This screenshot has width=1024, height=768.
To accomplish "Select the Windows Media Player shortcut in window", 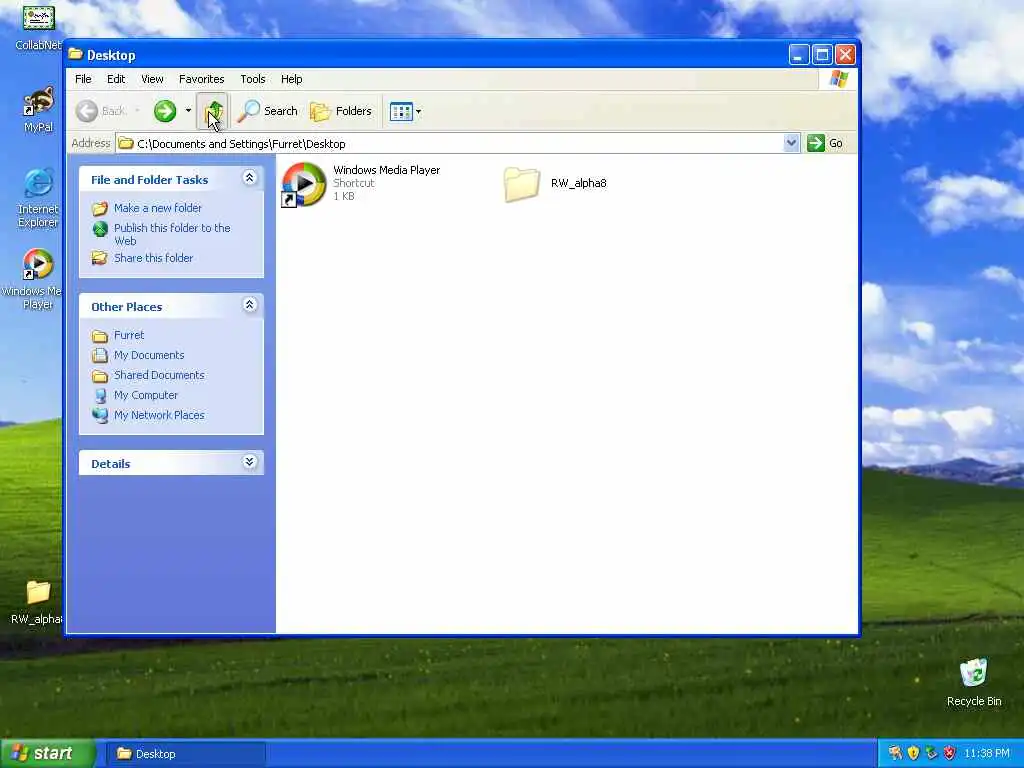I will pyautogui.click(x=304, y=184).
